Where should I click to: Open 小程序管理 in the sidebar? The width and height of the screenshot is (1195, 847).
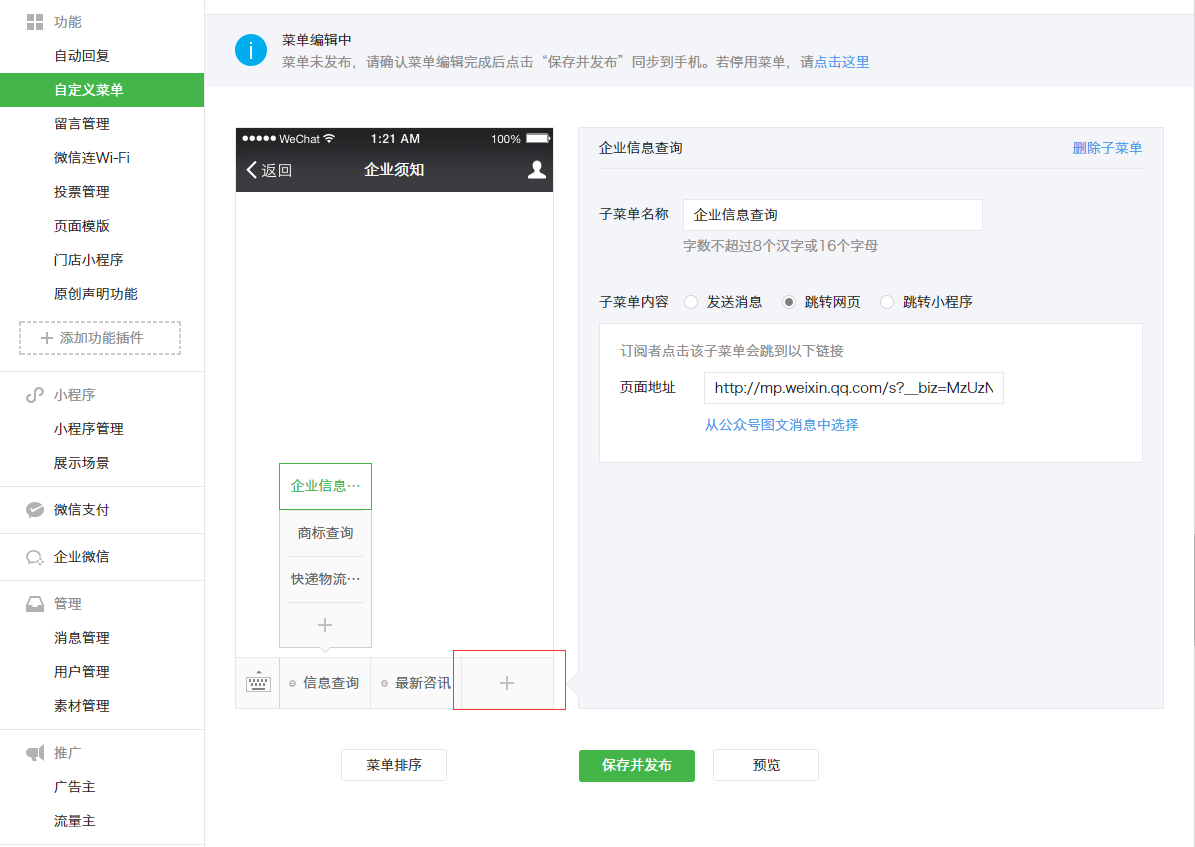tap(89, 429)
